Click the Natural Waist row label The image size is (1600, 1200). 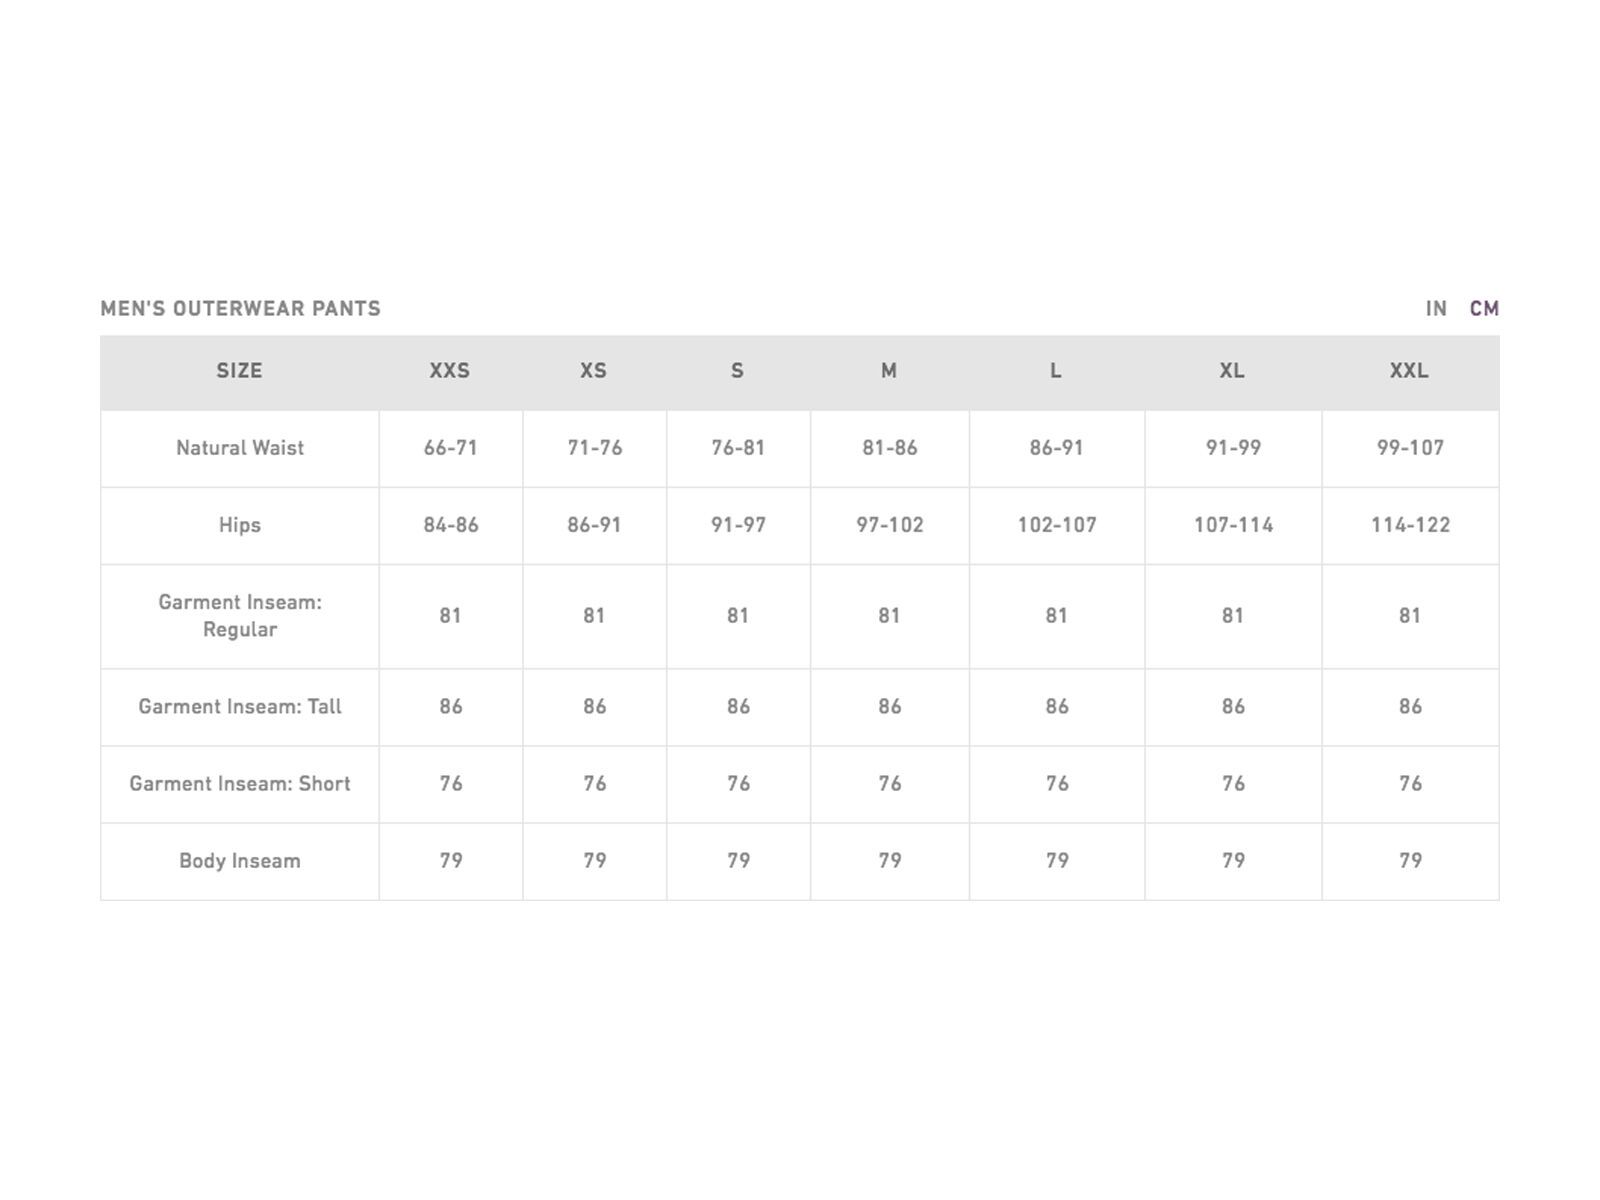point(240,448)
